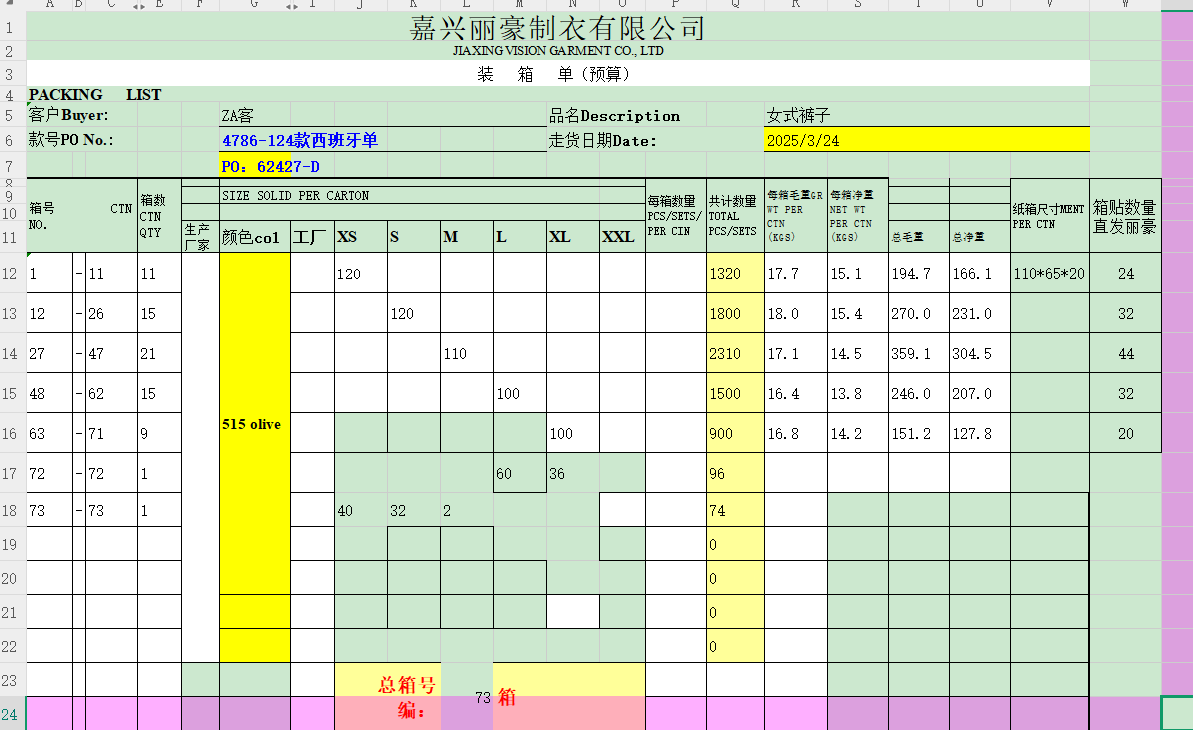This screenshot has width=1193, height=730.
Task: Click the yellow 515 olive color cell
Action: [254, 424]
